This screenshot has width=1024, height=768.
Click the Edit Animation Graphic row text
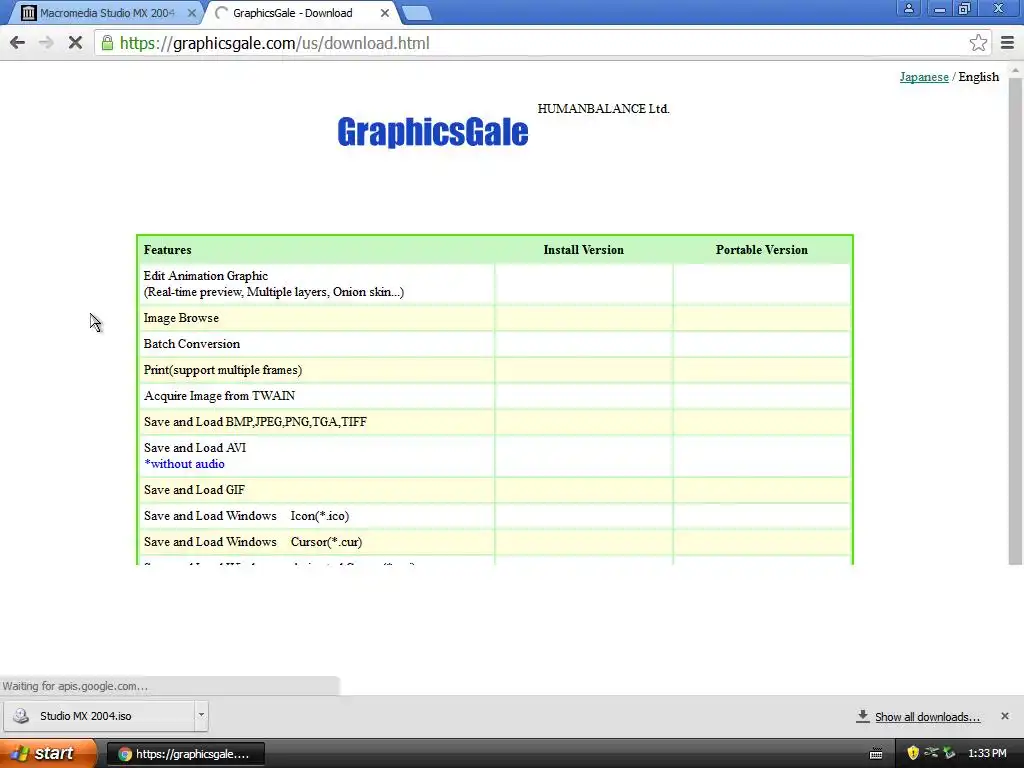(x=206, y=276)
